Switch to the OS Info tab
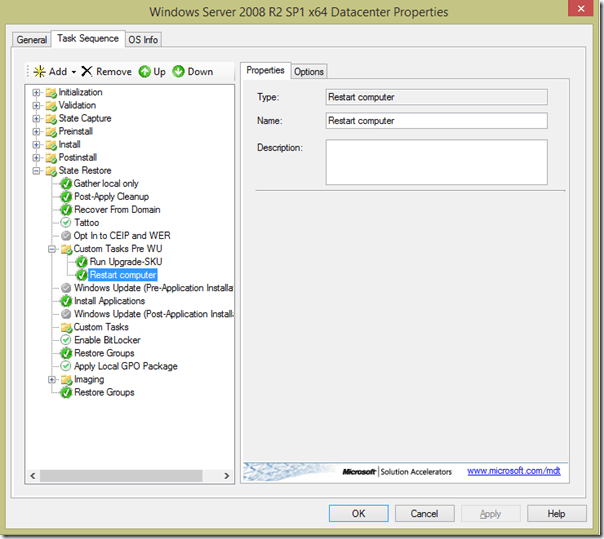Viewport: 604px width, 539px height. coord(143,40)
